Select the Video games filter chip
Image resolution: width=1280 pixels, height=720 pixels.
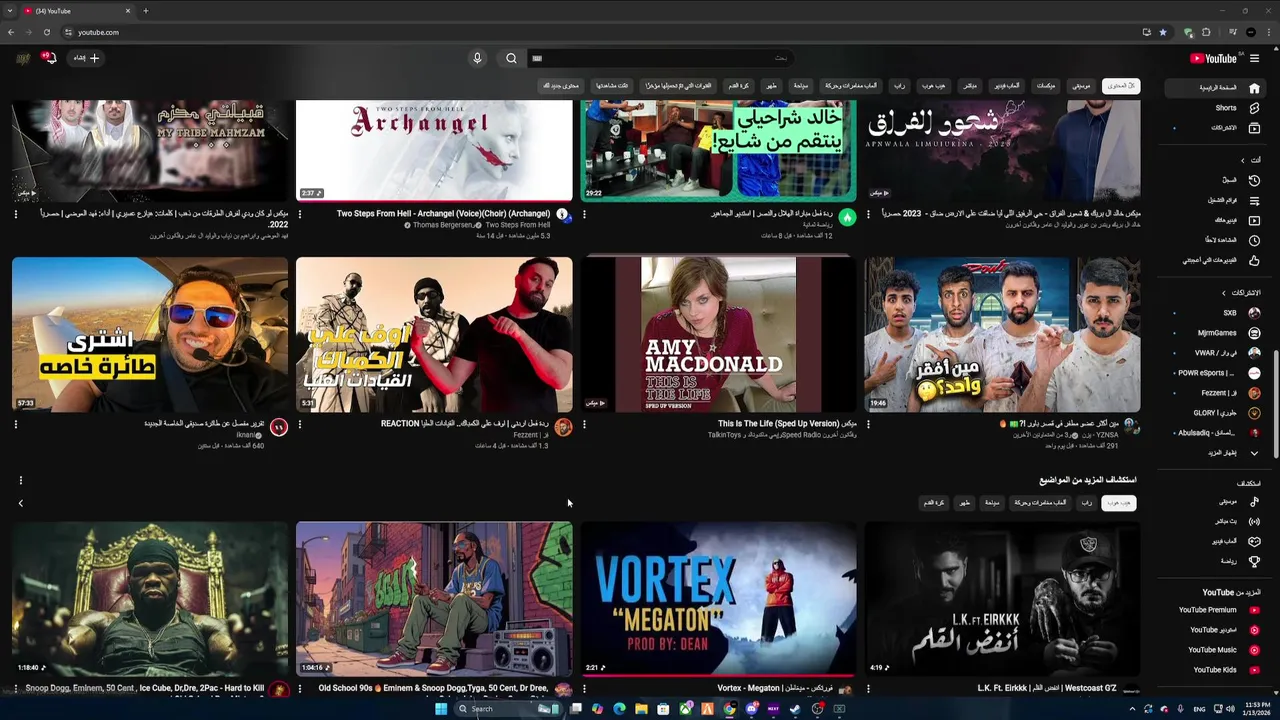click(1007, 86)
